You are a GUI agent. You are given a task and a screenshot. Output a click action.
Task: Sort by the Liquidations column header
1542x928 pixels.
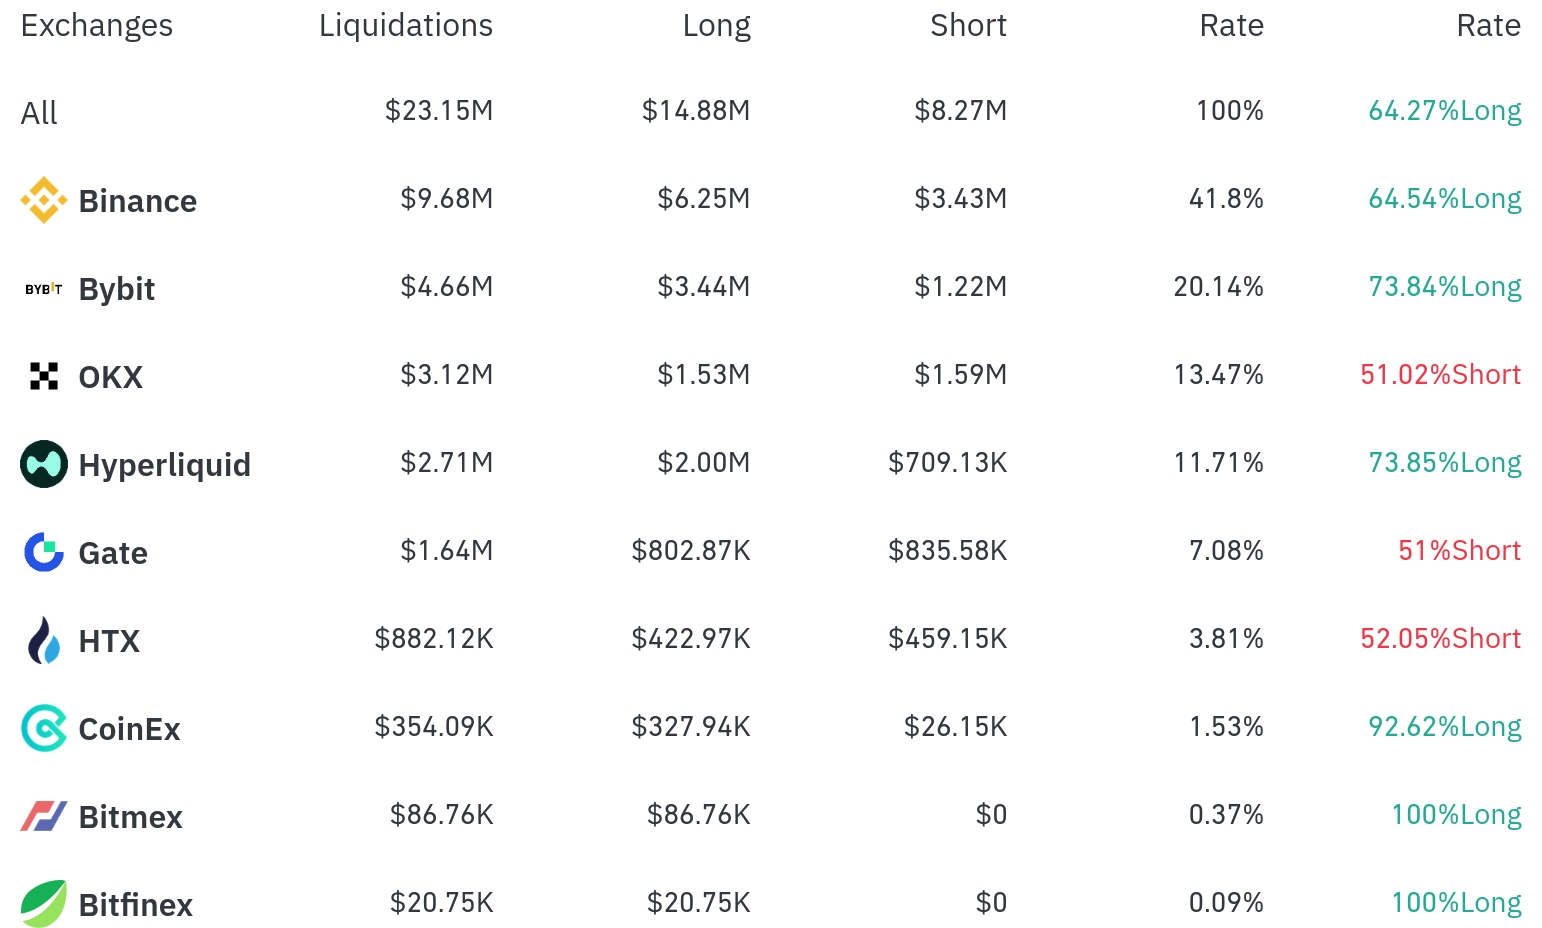[x=405, y=26]
